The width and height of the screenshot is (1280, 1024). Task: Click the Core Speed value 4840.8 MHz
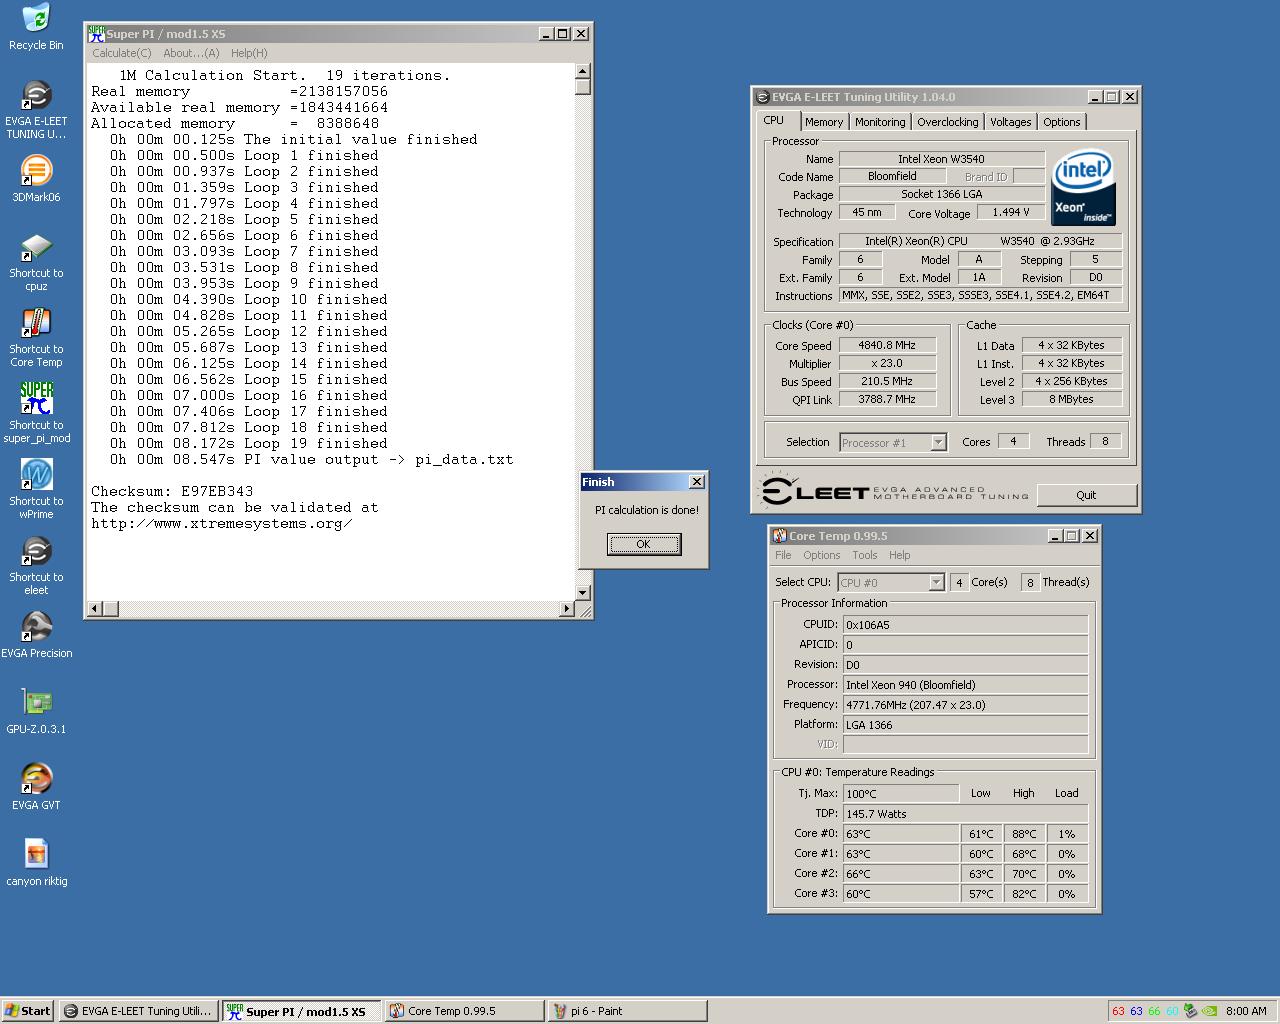pos(887,345)
